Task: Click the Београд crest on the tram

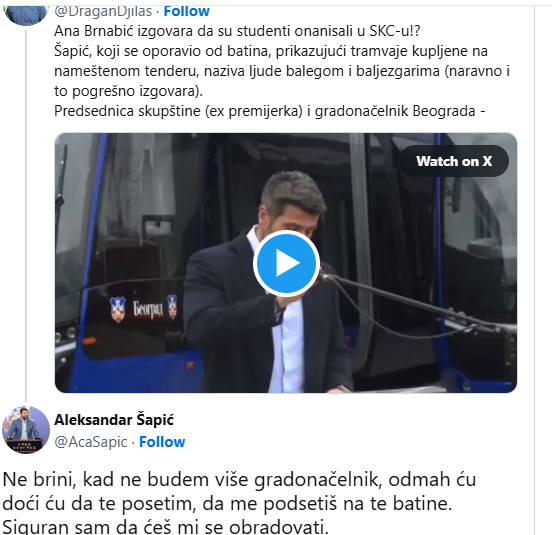Action: pos(144,307)
